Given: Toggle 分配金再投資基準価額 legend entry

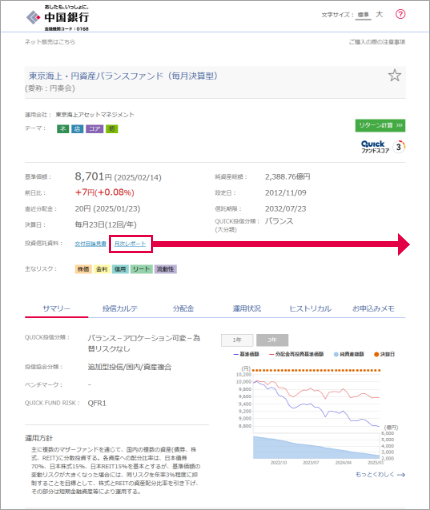Looking at the screenshot, I should tap(296, 354).
